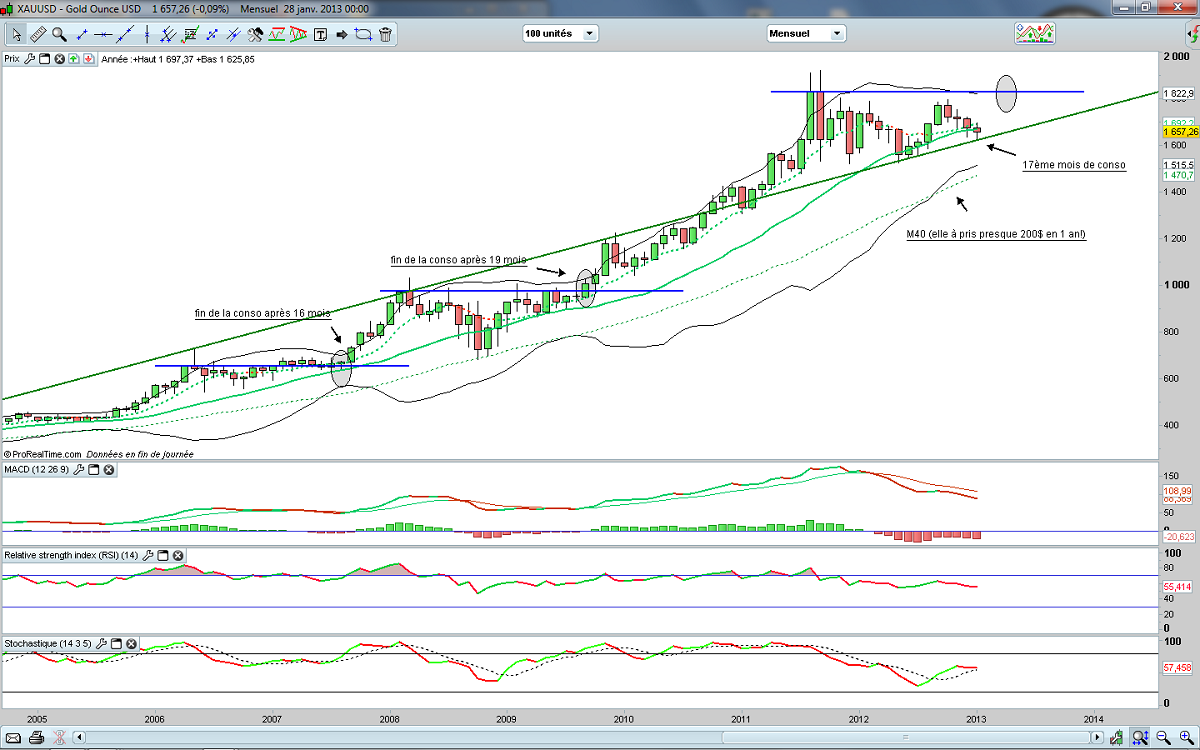Screen dimensions: 1200x750
Task: Activate the magnifying glass zoom tool
Action: [60, 34]
